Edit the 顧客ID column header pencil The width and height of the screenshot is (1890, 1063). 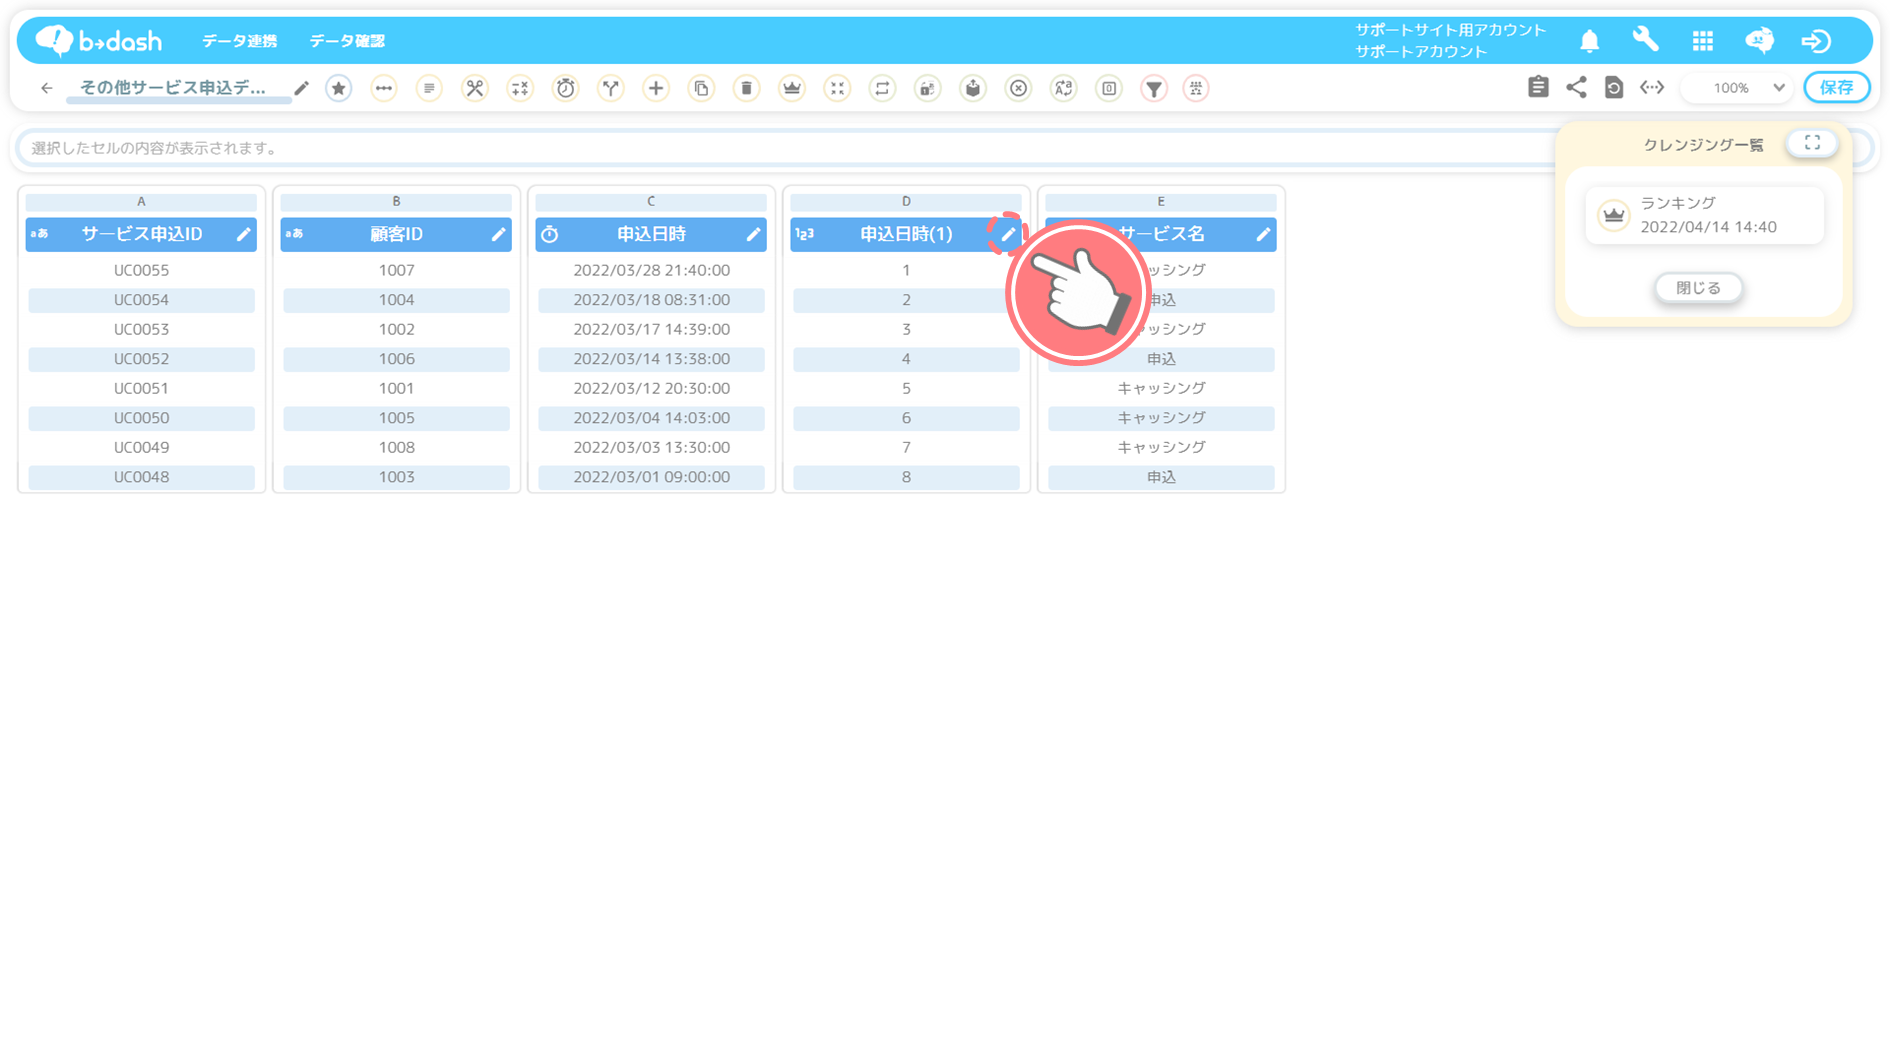pyautogui.click(x=498, y=234)
